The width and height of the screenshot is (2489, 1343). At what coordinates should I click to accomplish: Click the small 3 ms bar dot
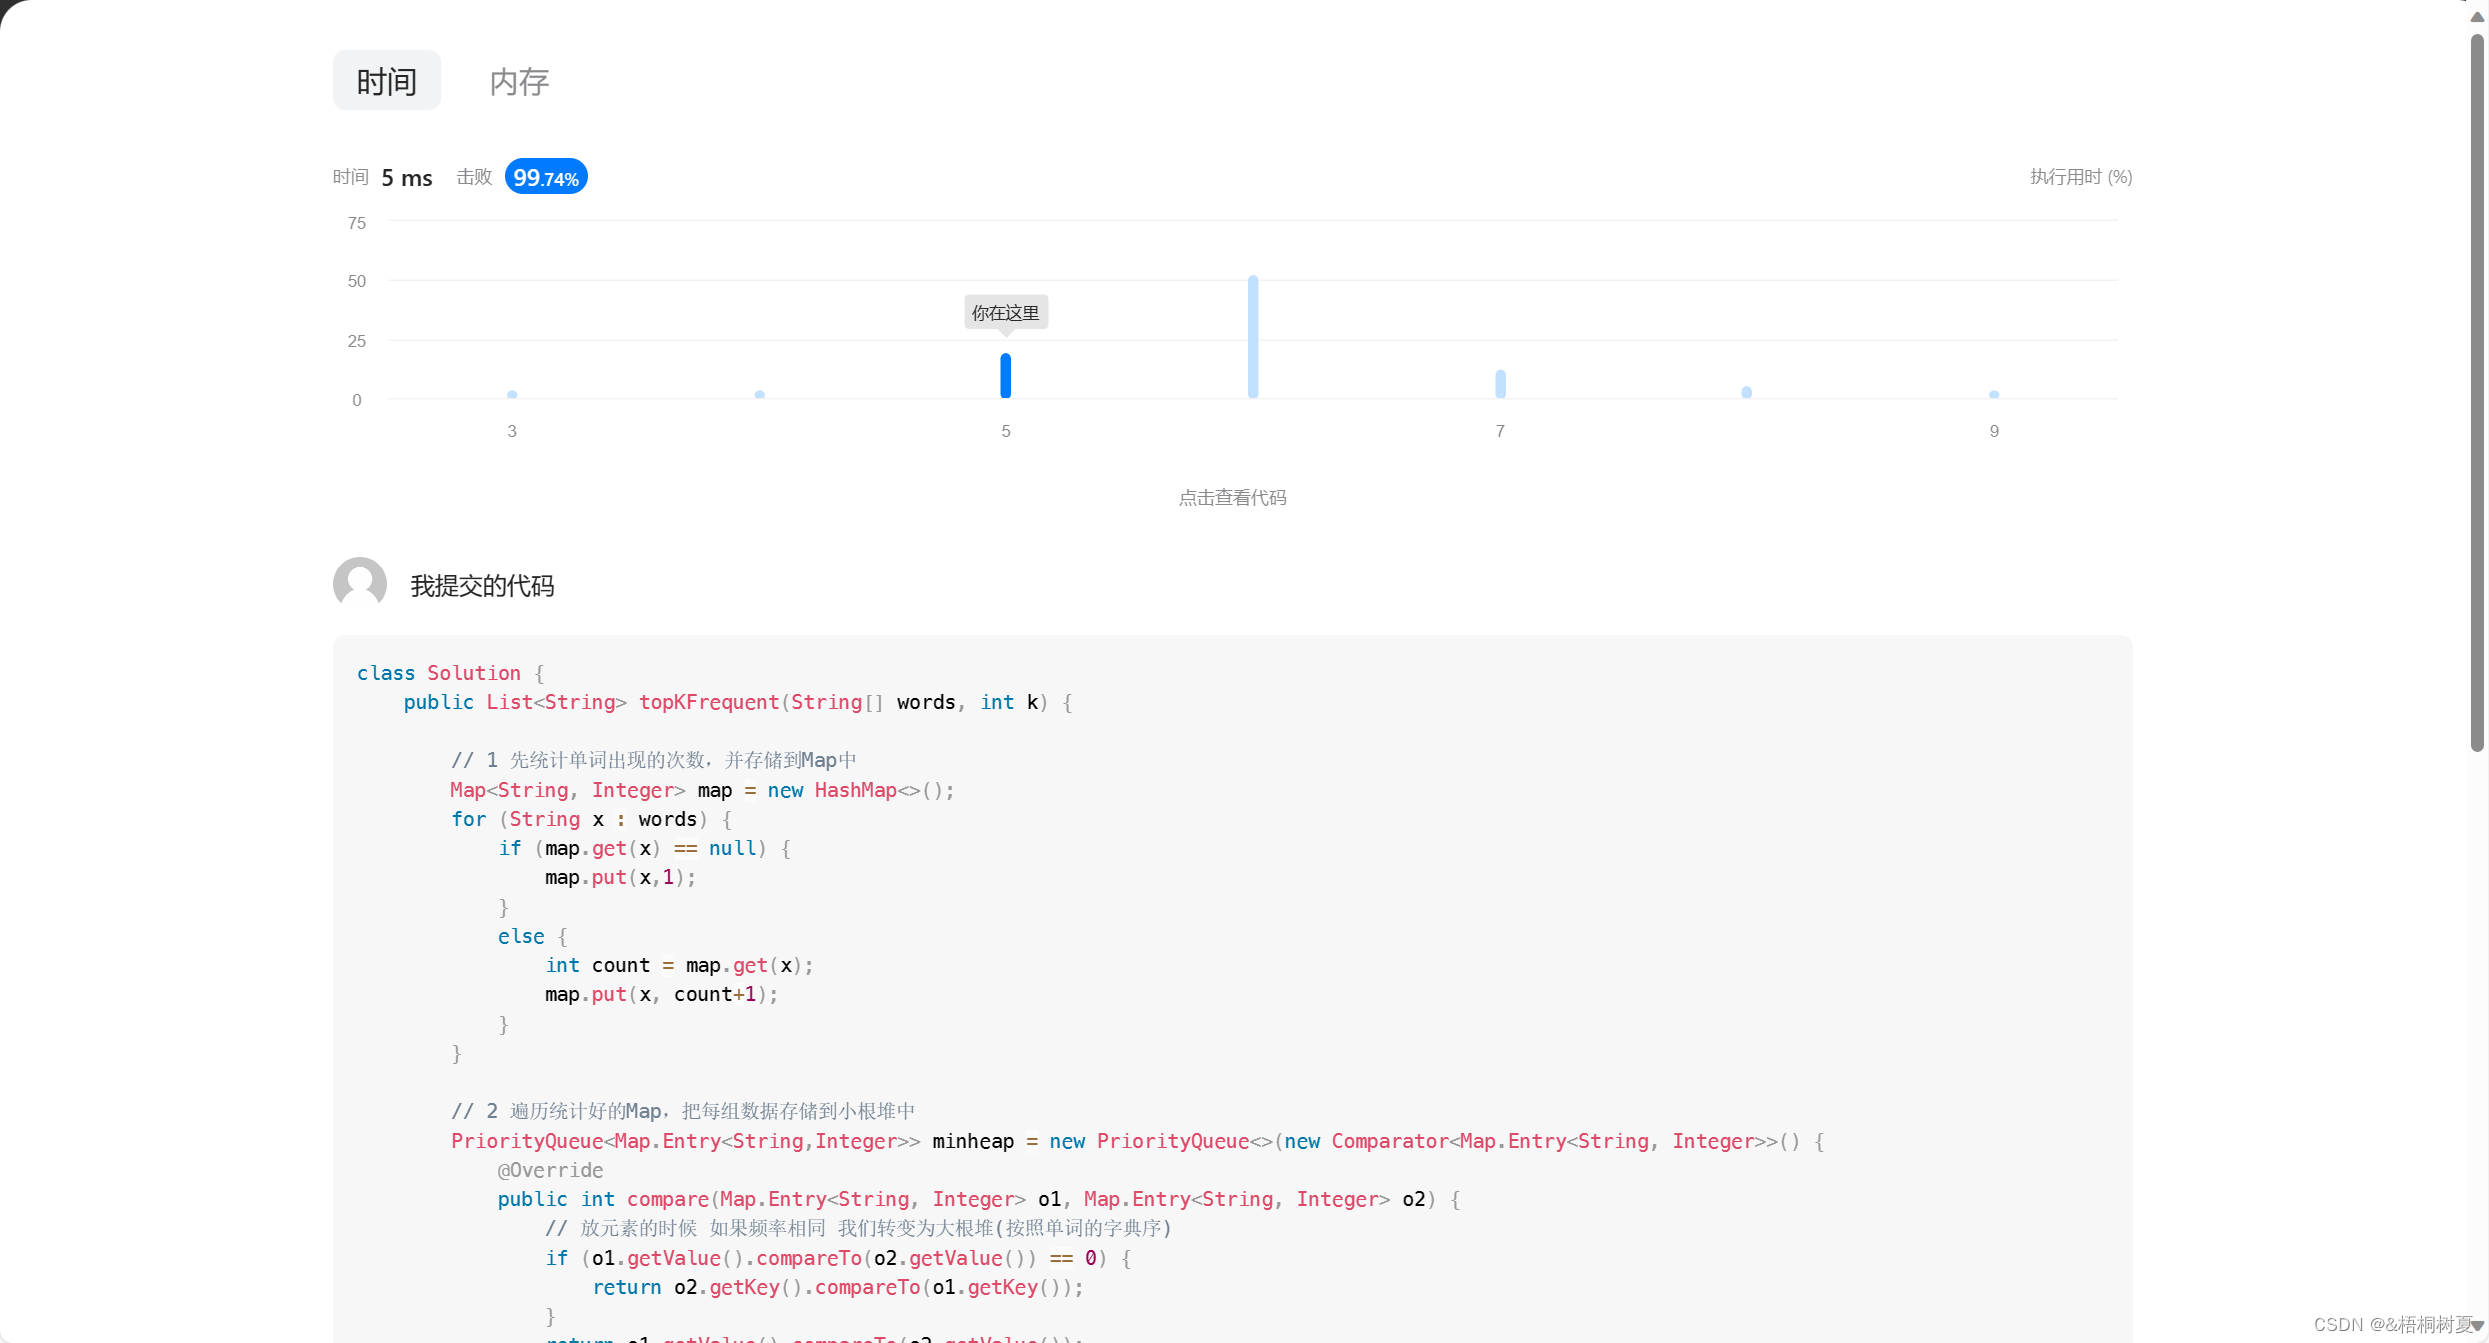[x=512, y=394]
